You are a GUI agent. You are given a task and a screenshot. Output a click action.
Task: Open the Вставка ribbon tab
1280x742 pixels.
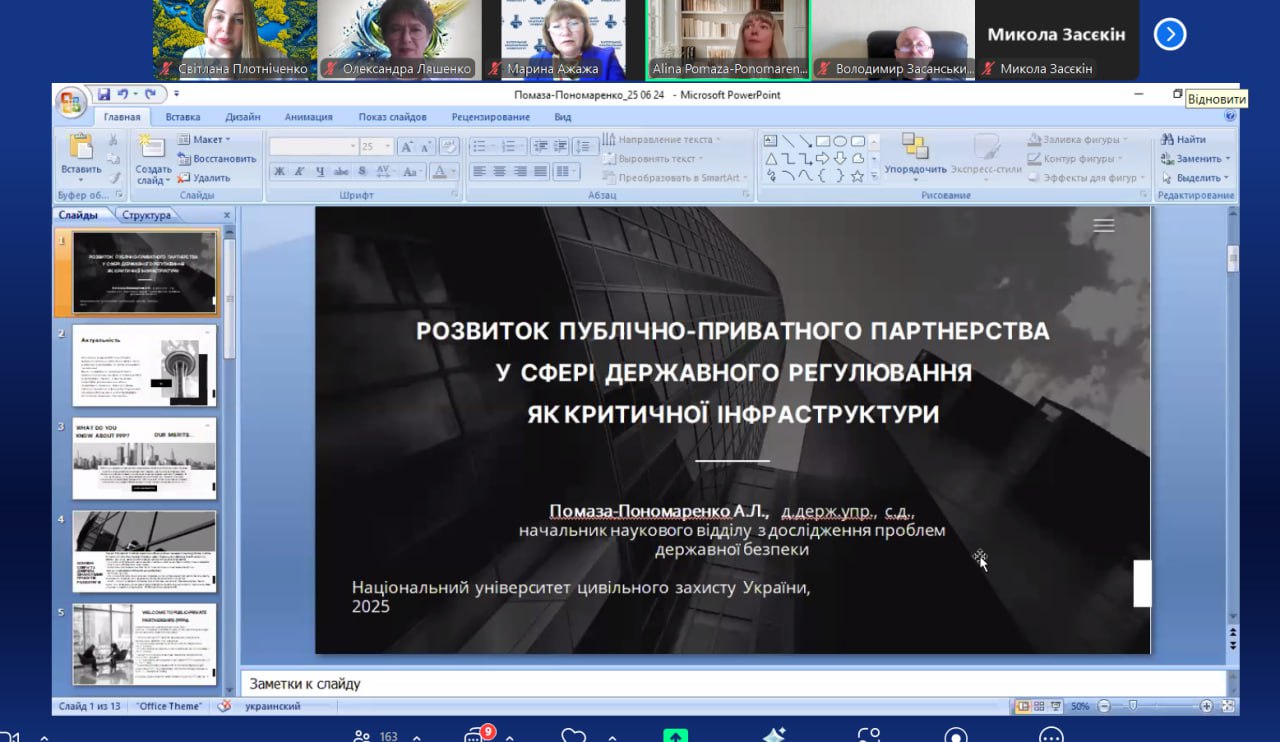point(183,117)
